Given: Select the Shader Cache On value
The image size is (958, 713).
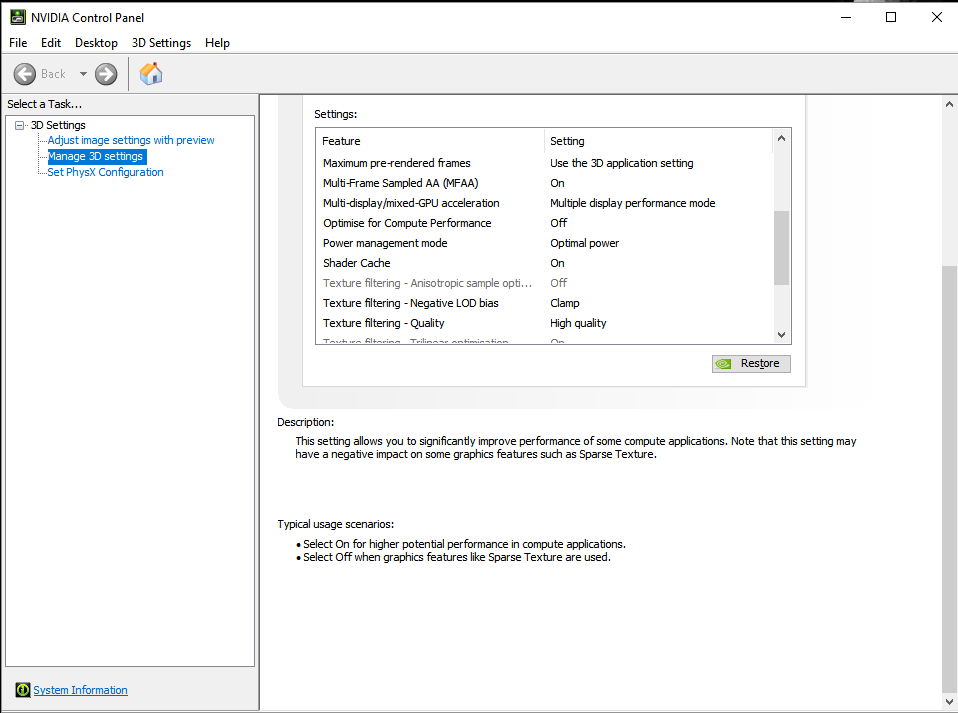Looking at the screenshot, I should point(557,263).
